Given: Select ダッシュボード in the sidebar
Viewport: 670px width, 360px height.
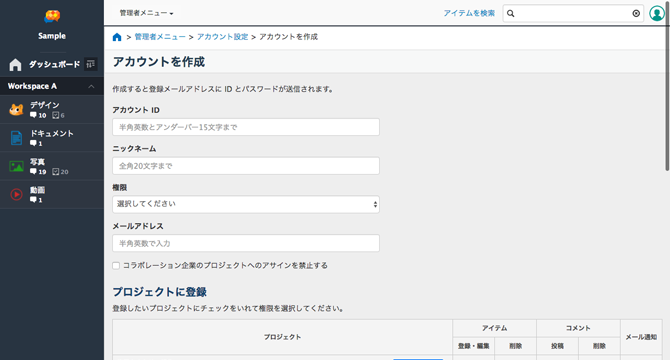Looking at the screenshot, I should coord(54,64).
